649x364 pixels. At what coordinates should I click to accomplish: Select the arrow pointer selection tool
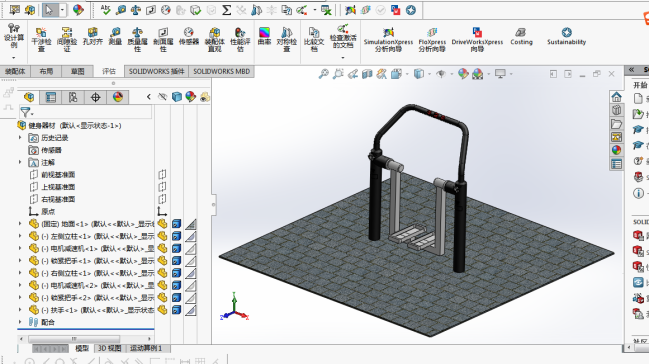pos(49,10)
